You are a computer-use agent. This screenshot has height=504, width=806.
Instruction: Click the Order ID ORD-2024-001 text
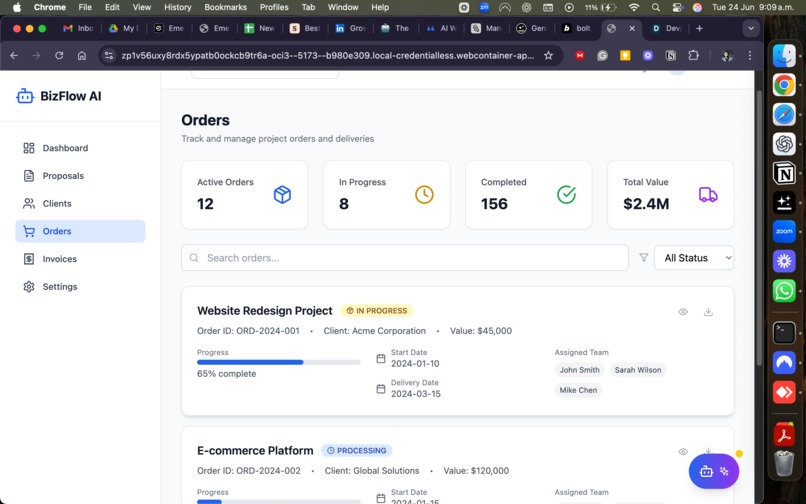[x=248, y=331]
